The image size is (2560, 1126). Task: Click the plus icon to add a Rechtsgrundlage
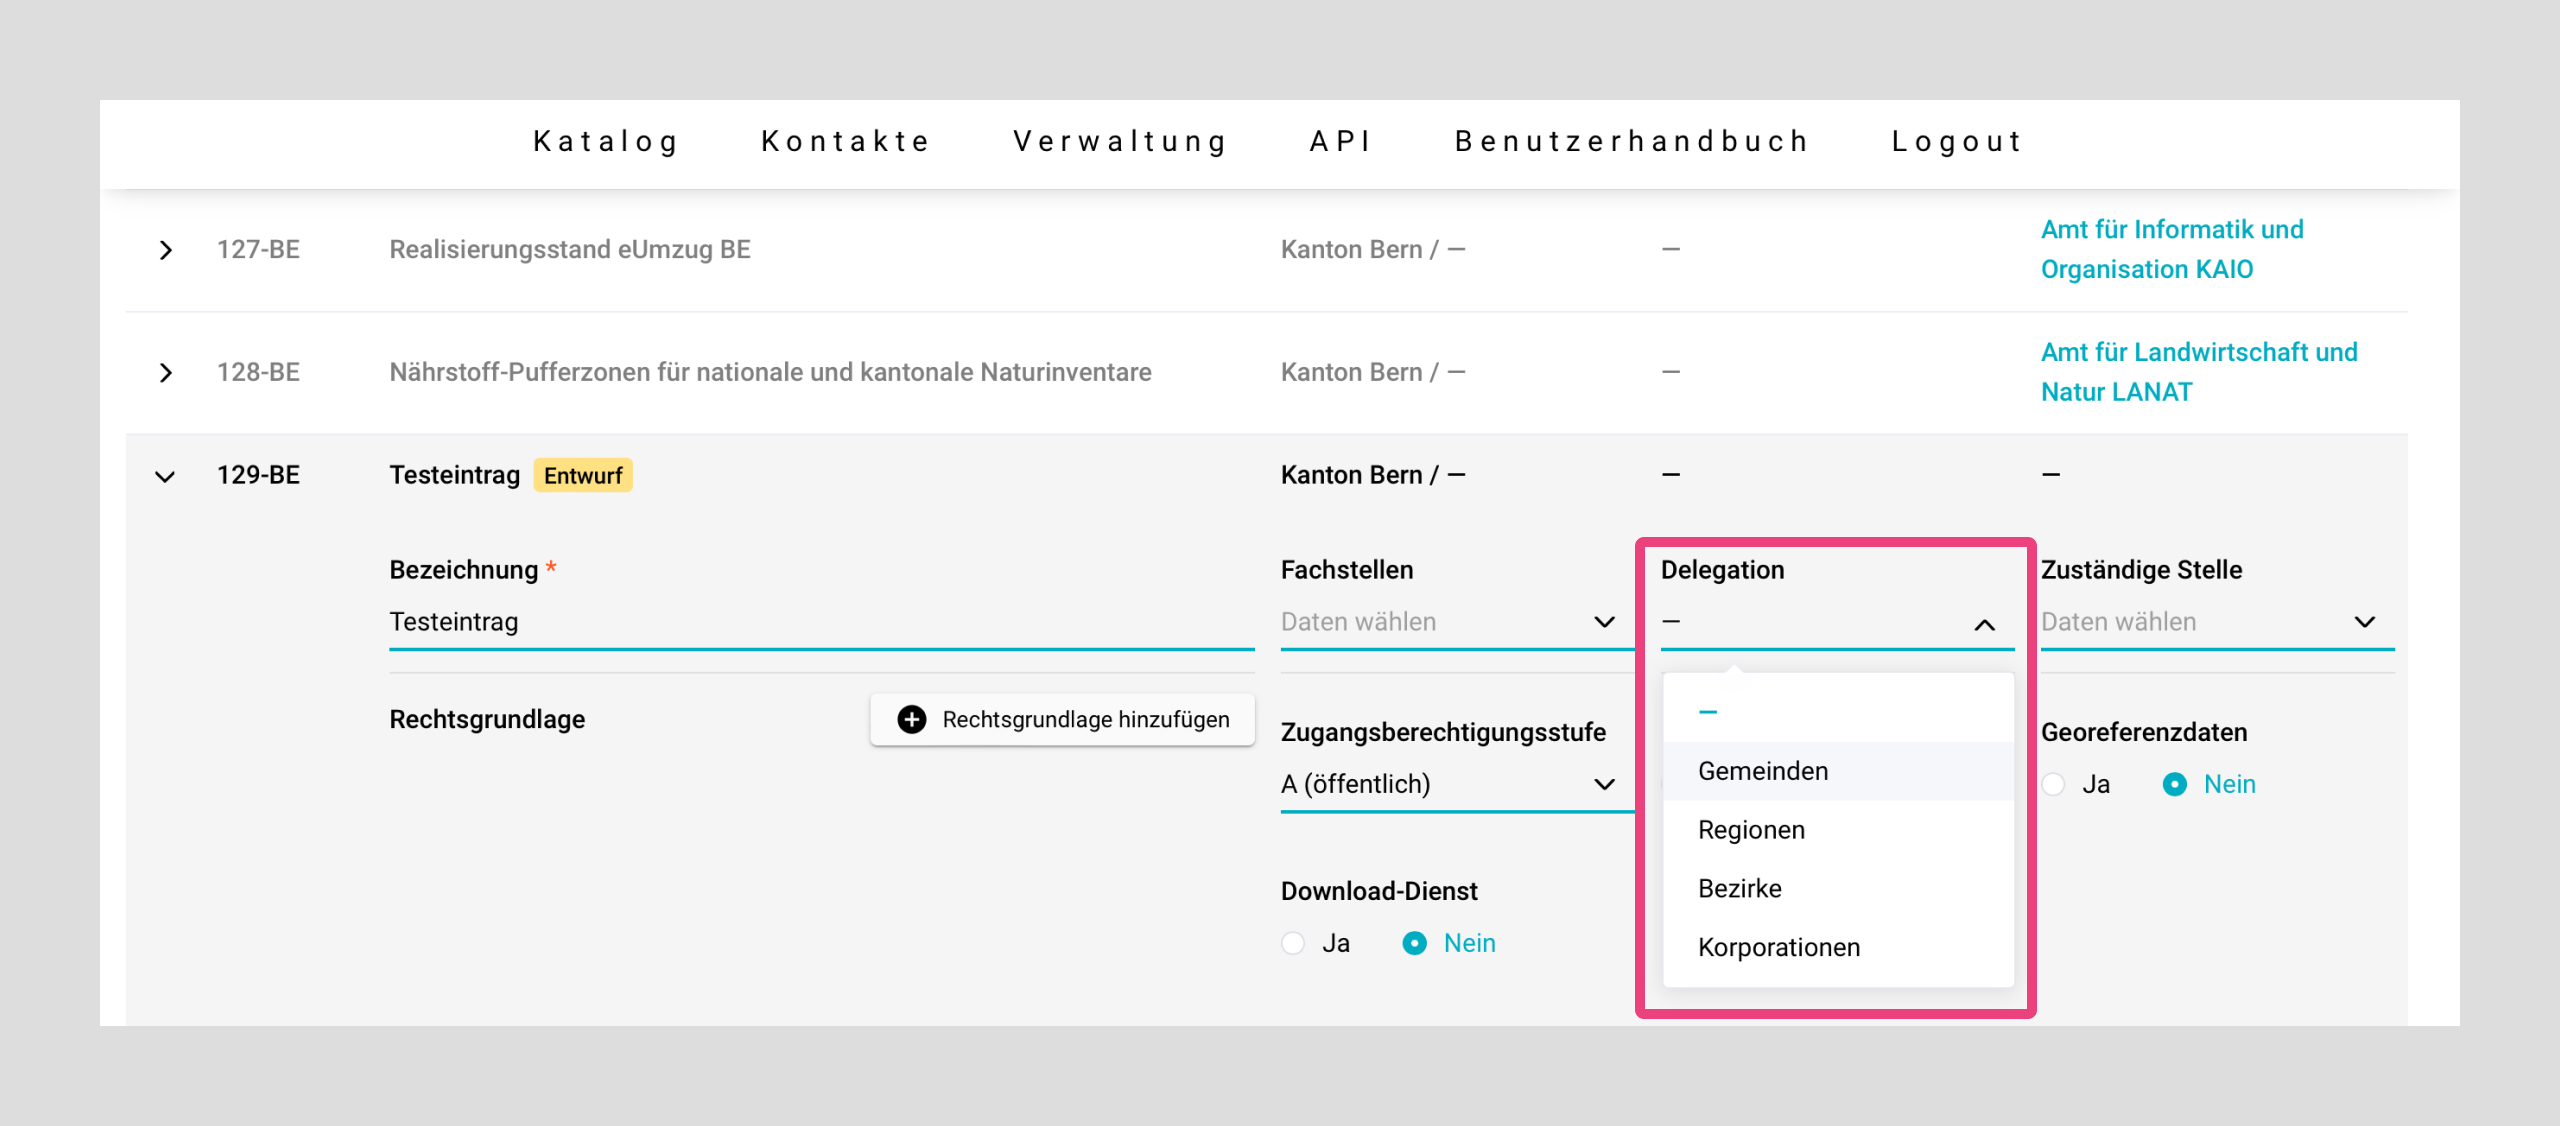911,720
